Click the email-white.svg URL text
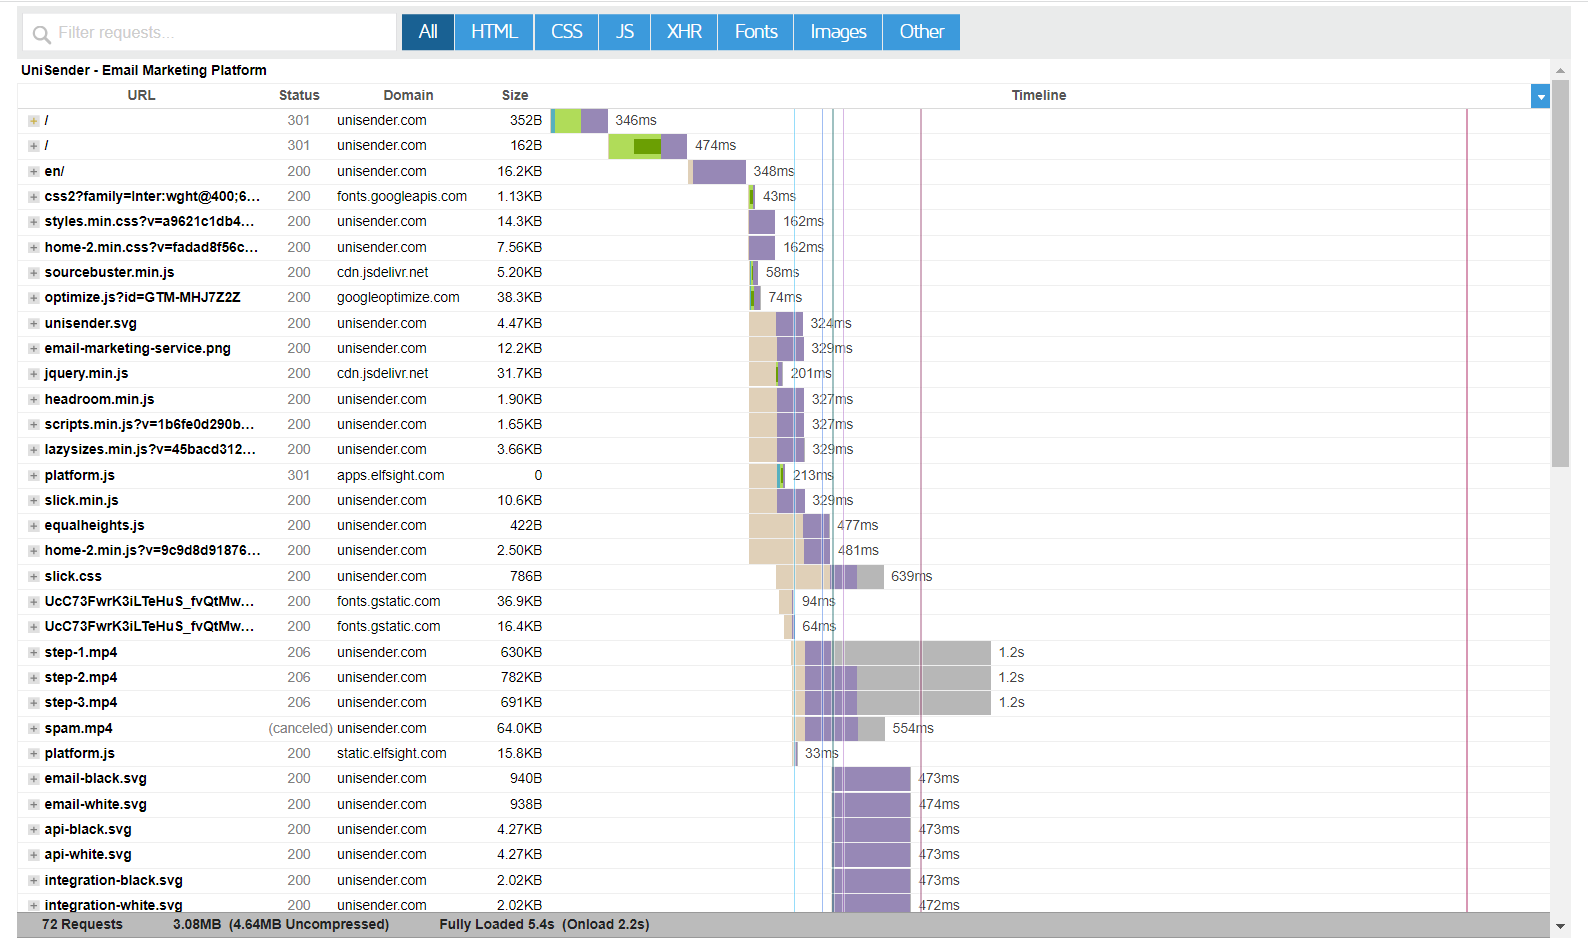Viewport: 1588px width, 941px height. pyautogui.click(x=95, y=804)
